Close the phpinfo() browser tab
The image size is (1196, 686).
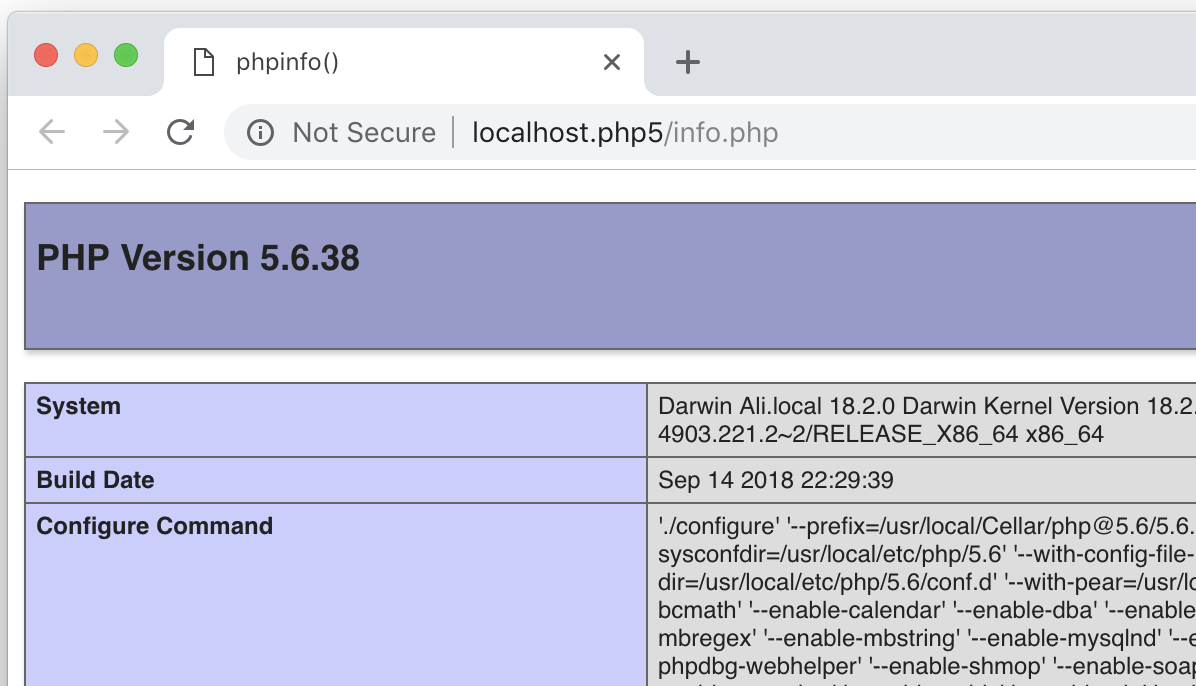612,62
